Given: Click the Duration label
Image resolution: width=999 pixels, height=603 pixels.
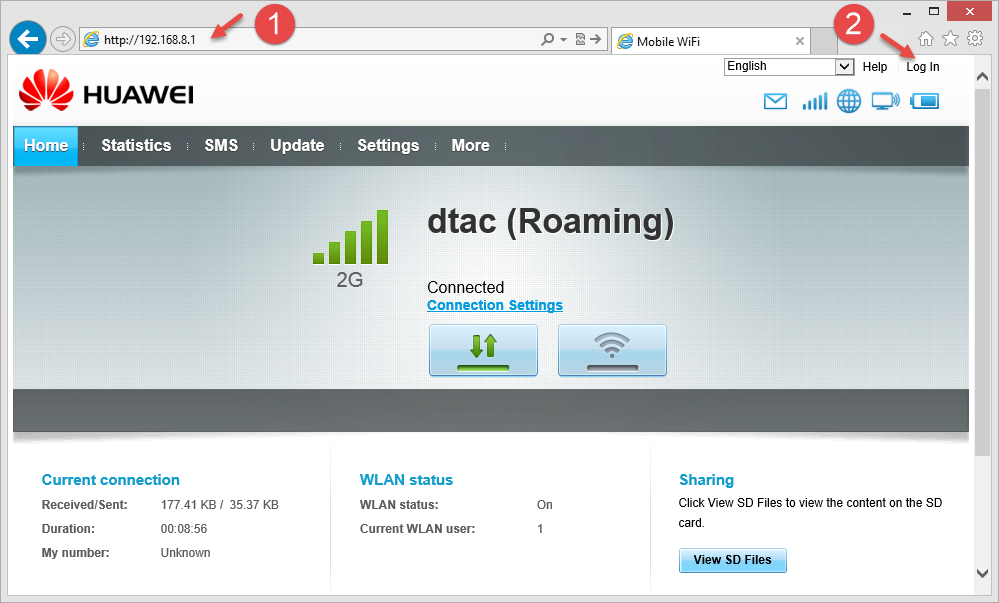Looking at the screenshot, I should [x=68, y=529].
